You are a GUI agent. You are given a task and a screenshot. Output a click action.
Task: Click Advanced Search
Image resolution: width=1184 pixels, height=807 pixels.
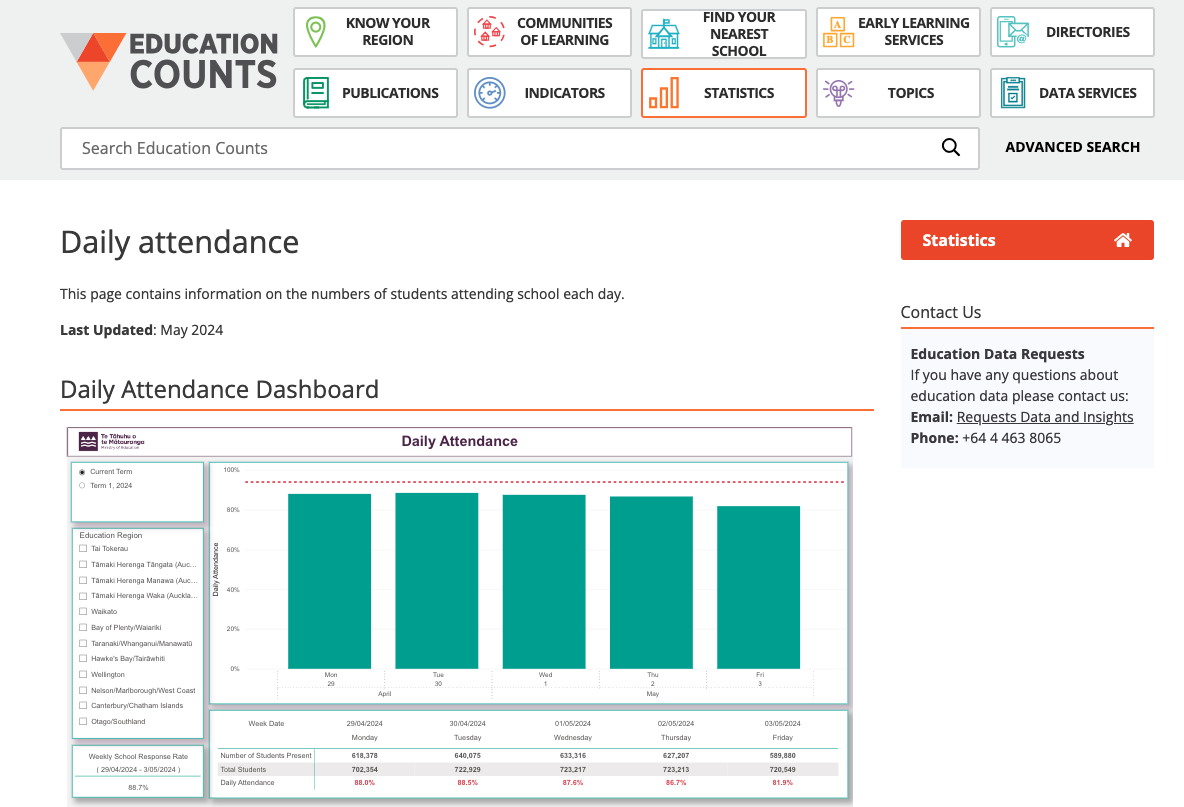click(1072, 147)
